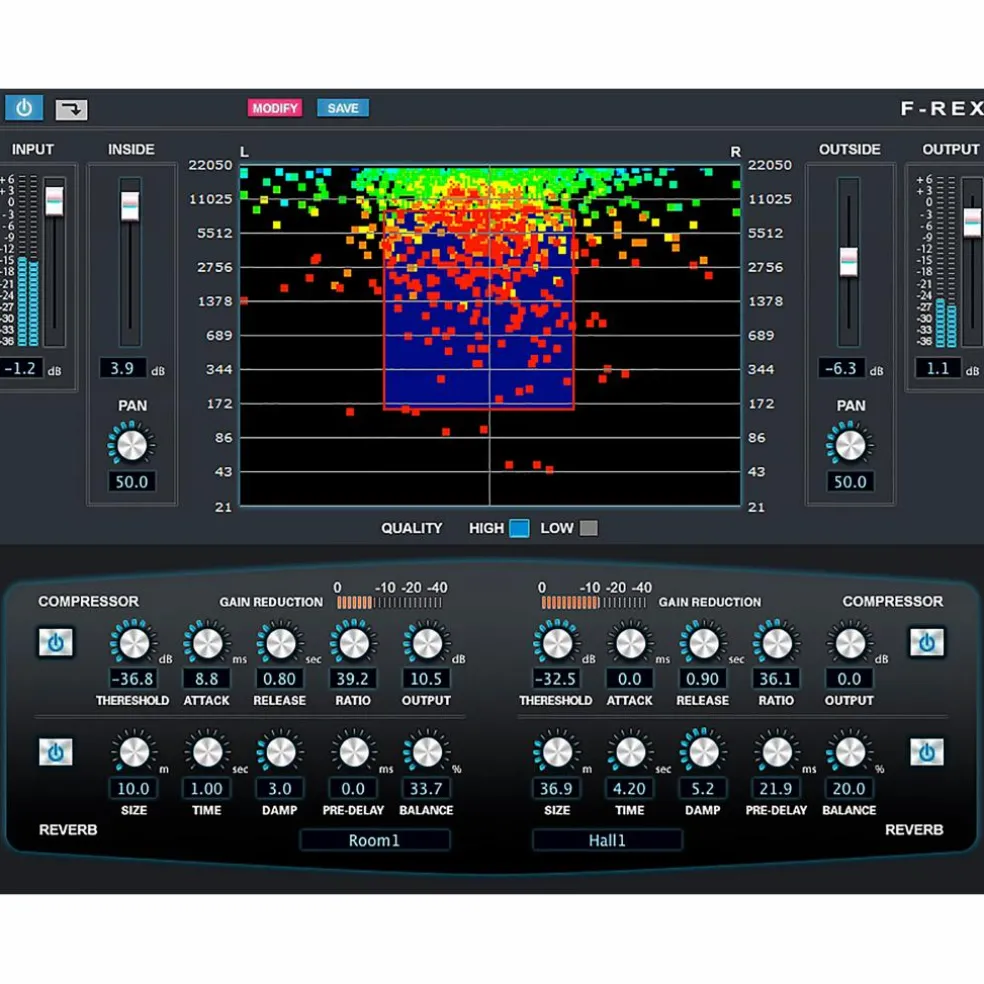Click the OUTSIDE PAN knob

850,446
